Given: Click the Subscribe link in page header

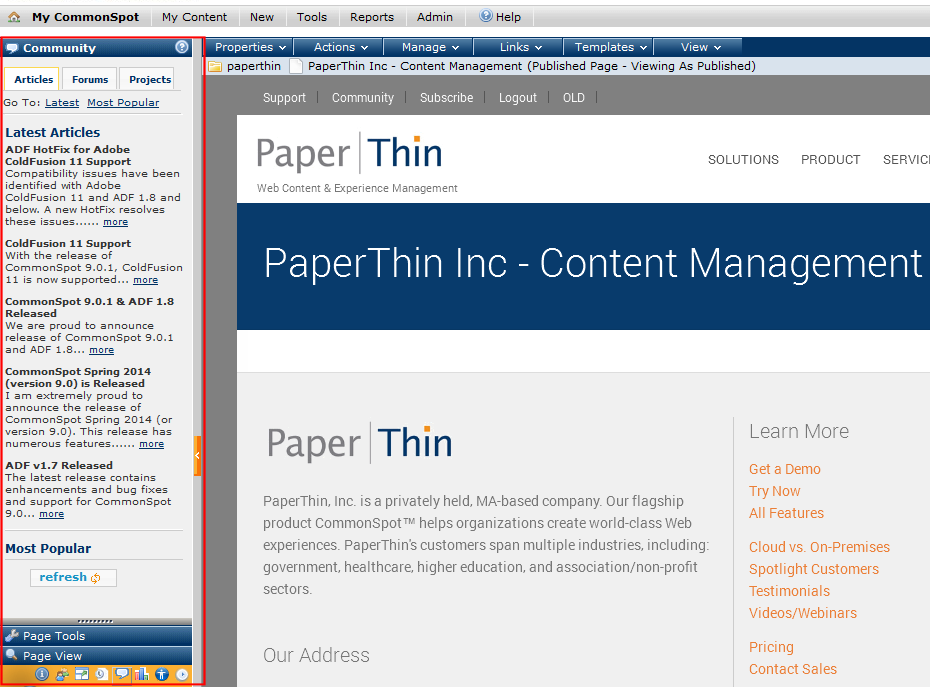Looking at the screenshot, I should click(x=447, y=98).
